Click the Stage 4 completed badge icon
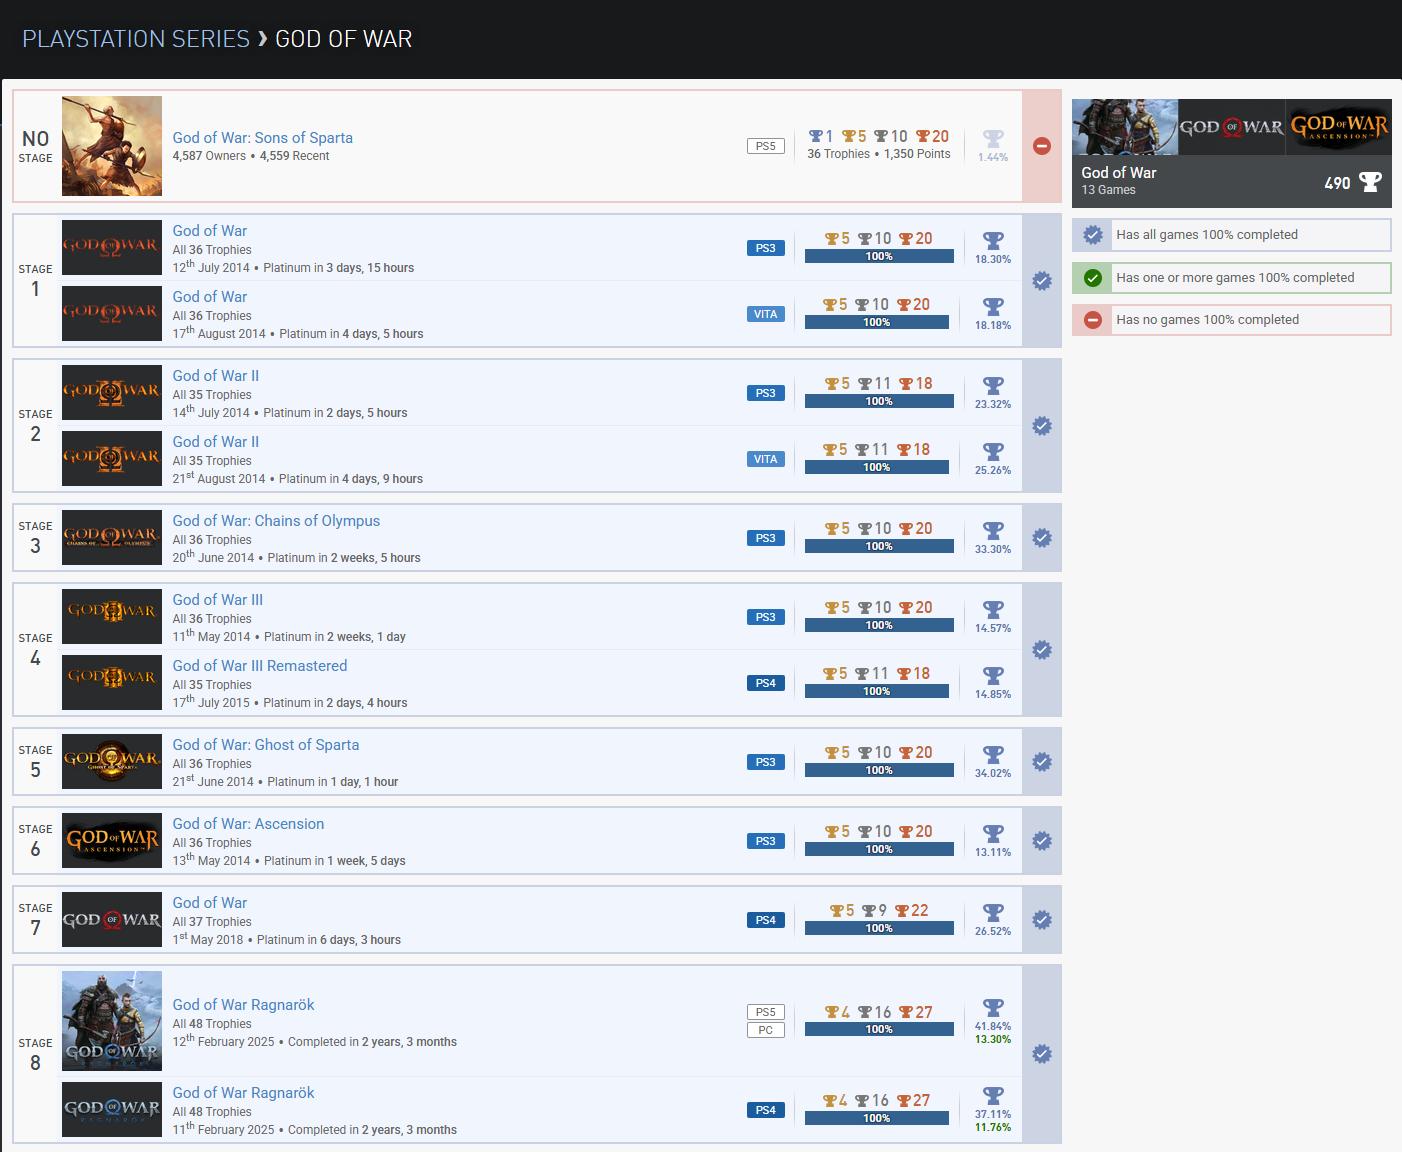Viewport: 1402px width, 1152px height. tap(1042, 650)
